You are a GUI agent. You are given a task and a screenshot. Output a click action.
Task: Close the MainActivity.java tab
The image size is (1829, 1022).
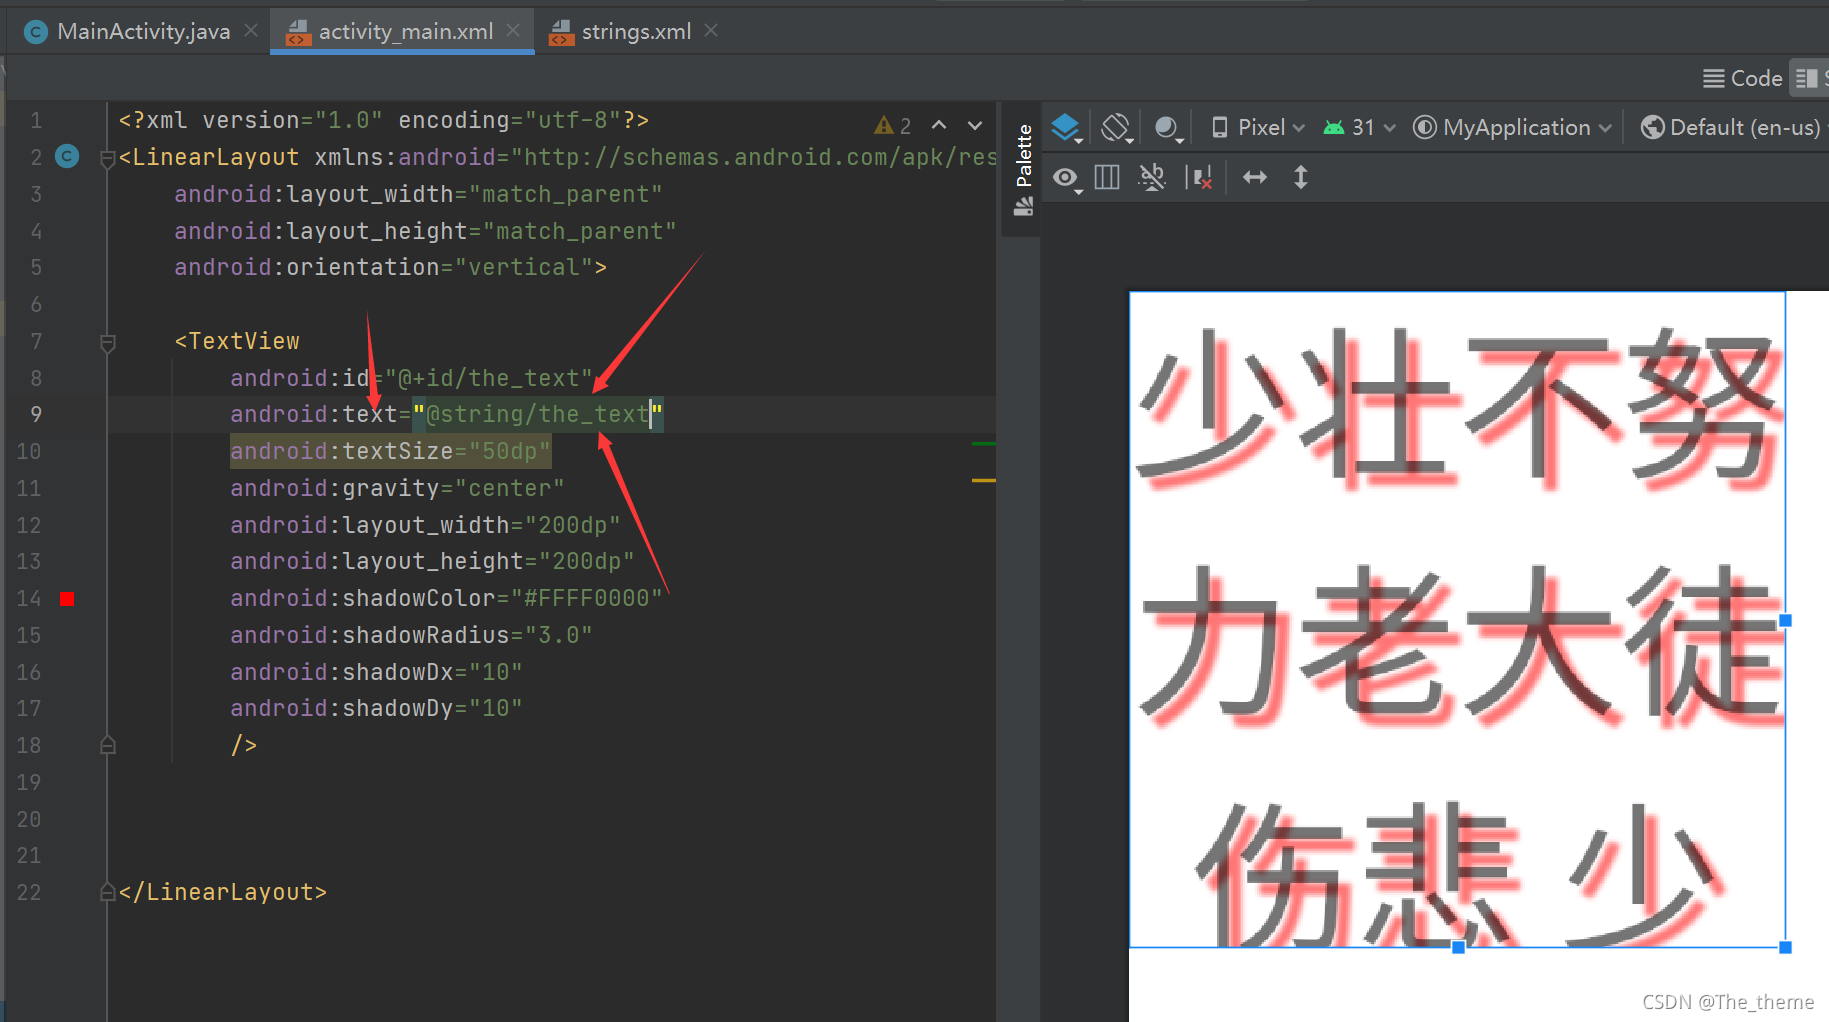coord(251,31)
